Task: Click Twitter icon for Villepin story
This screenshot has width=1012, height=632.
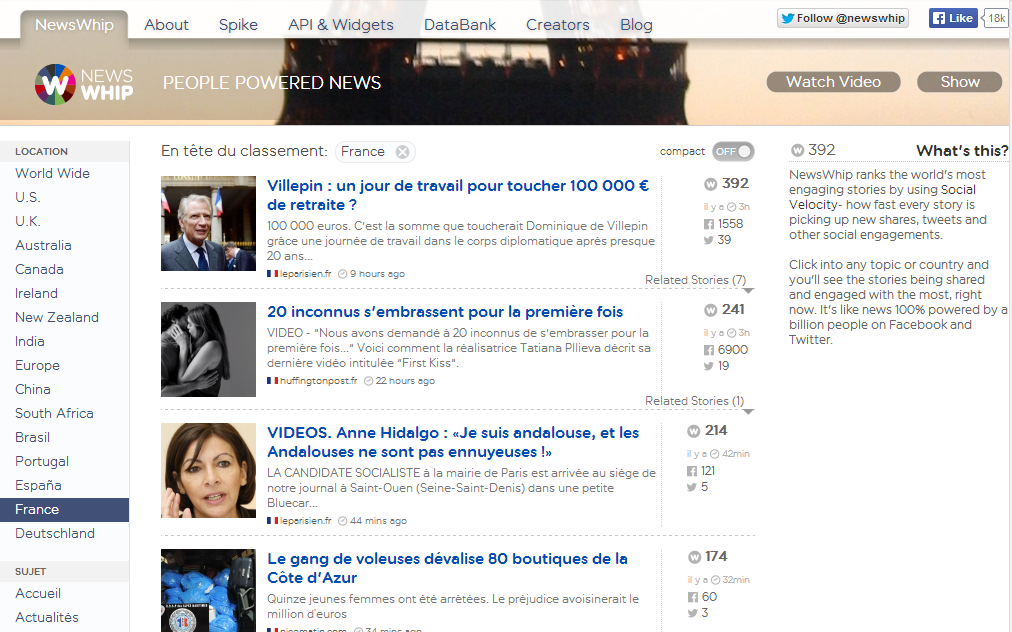Action: coord(709,240)
